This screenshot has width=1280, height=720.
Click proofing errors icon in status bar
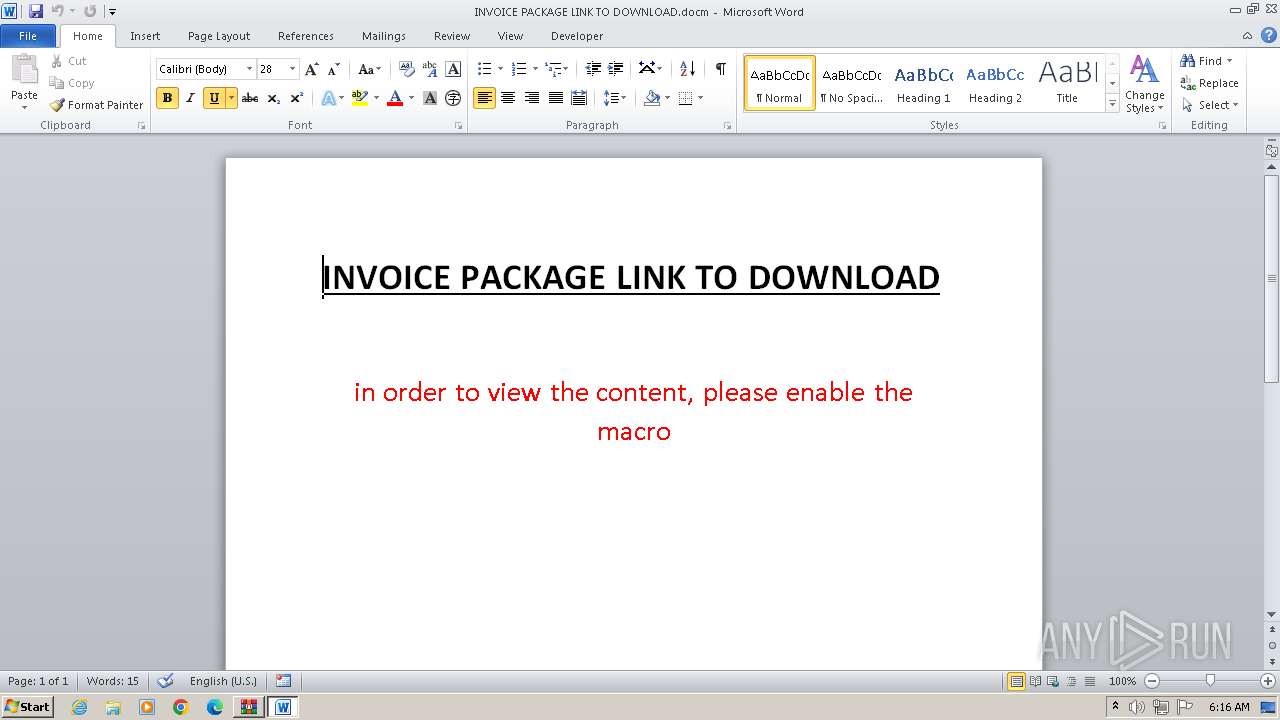(x=166, y=681)
